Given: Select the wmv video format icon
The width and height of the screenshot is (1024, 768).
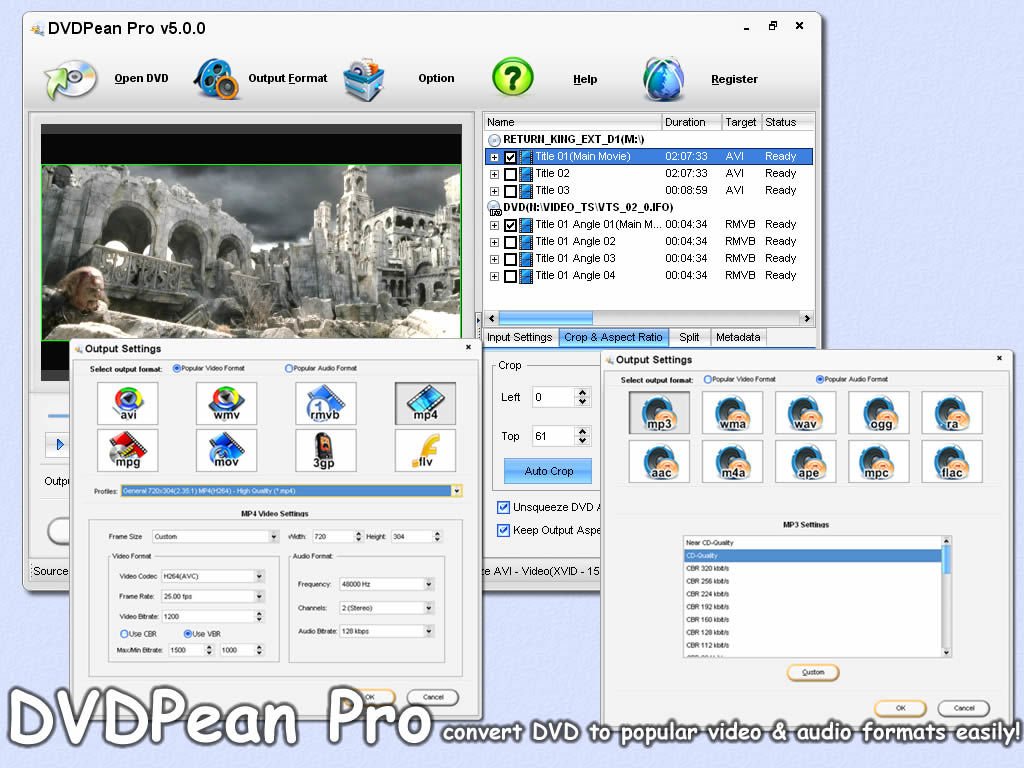Looking at the screenshot, I should pos(227,403).
